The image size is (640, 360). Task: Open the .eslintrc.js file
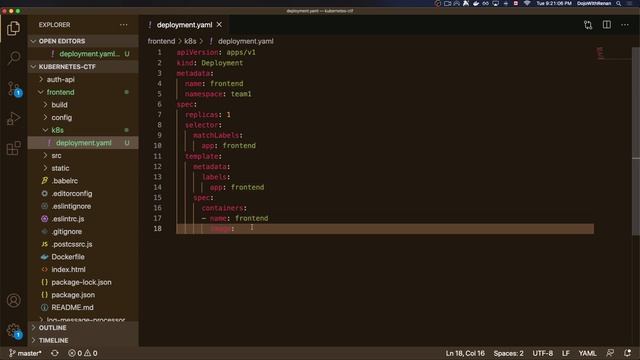click(x=83, y=219)
